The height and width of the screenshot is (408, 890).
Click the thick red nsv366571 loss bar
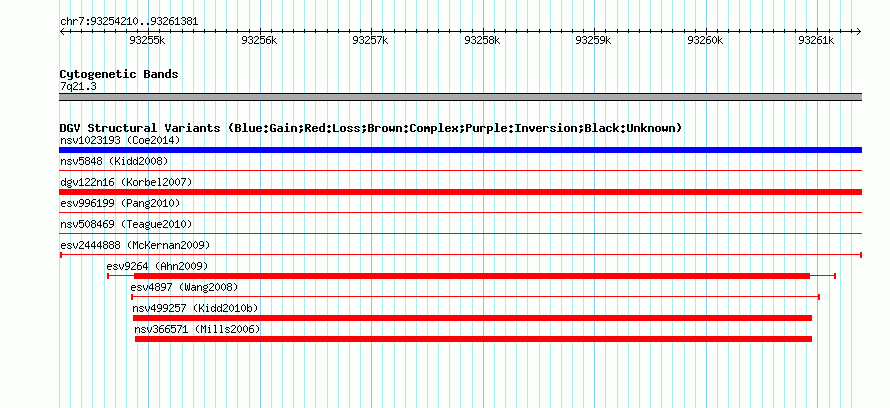473,339
